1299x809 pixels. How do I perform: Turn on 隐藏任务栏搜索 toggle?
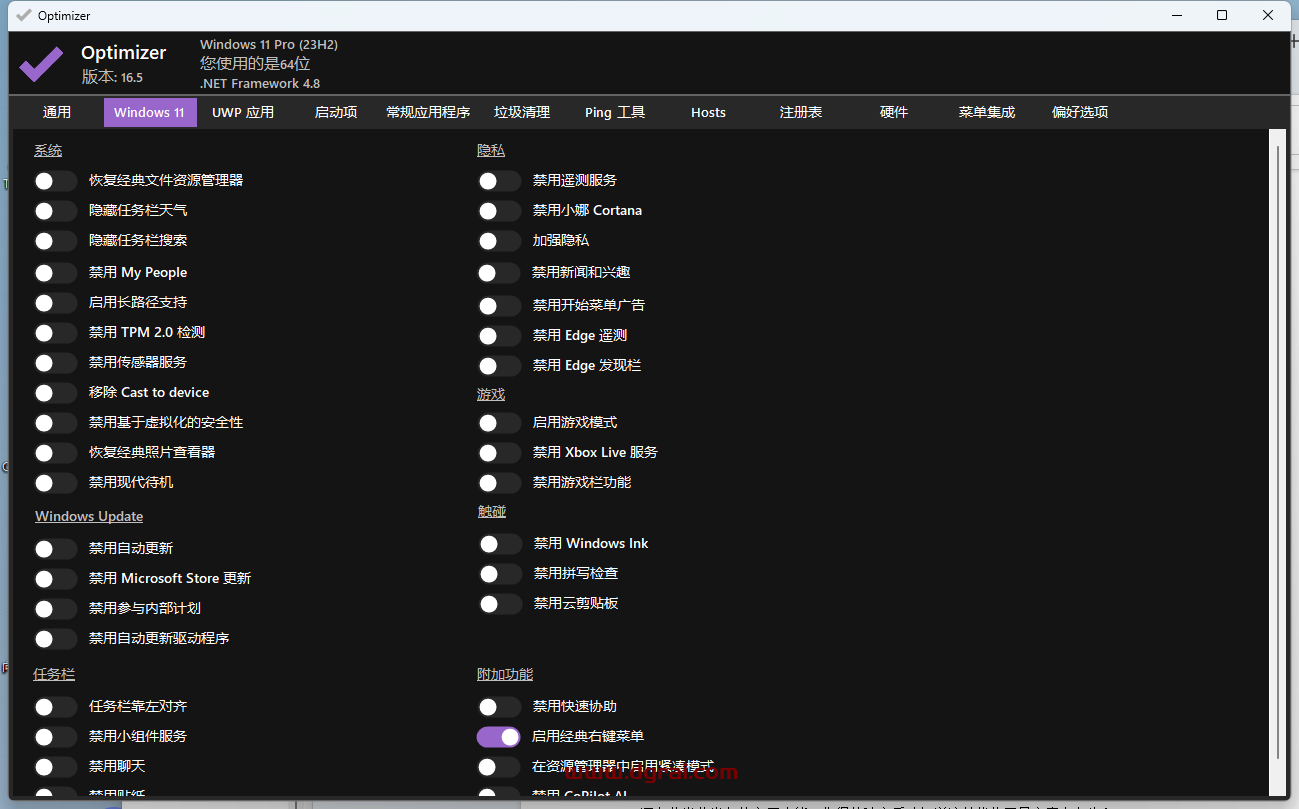(x=55, y=241)
